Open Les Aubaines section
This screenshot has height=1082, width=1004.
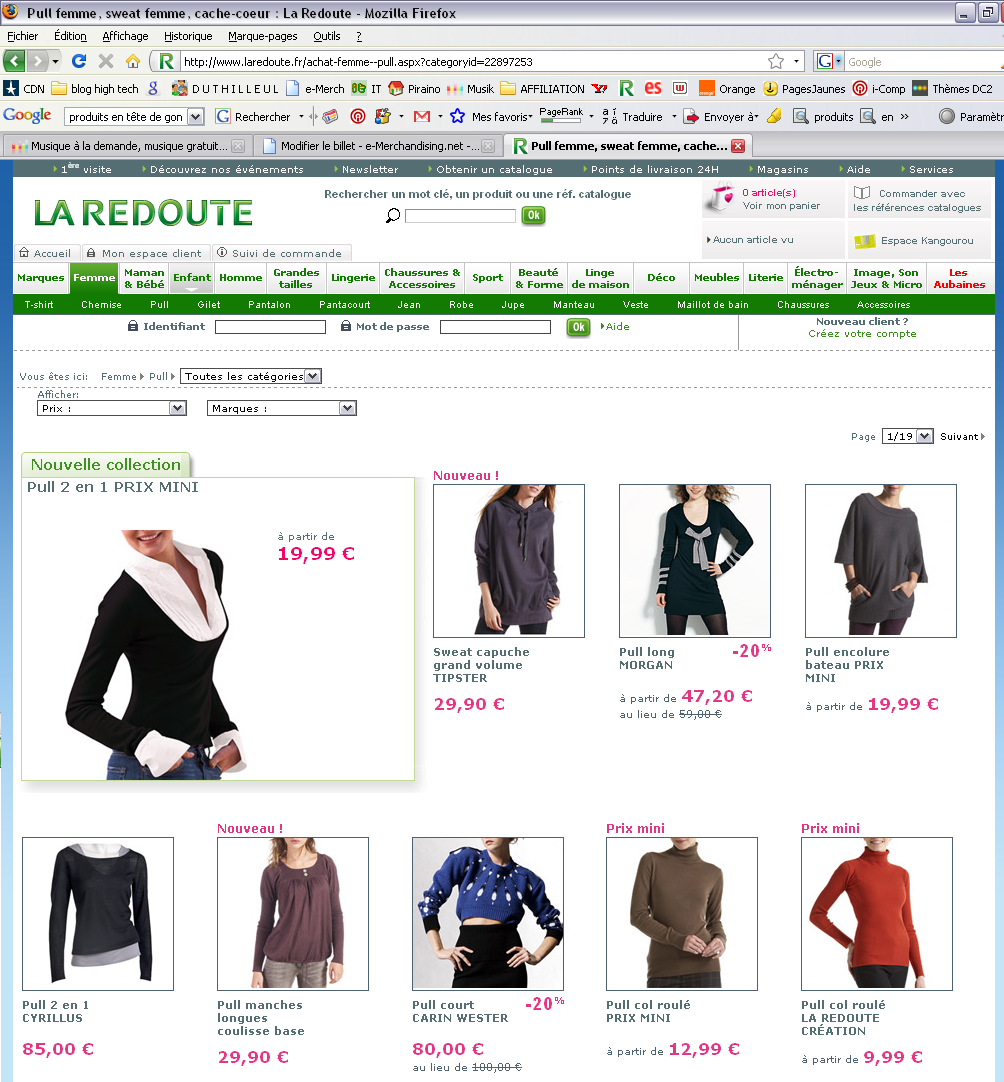(x=958, y=278)
